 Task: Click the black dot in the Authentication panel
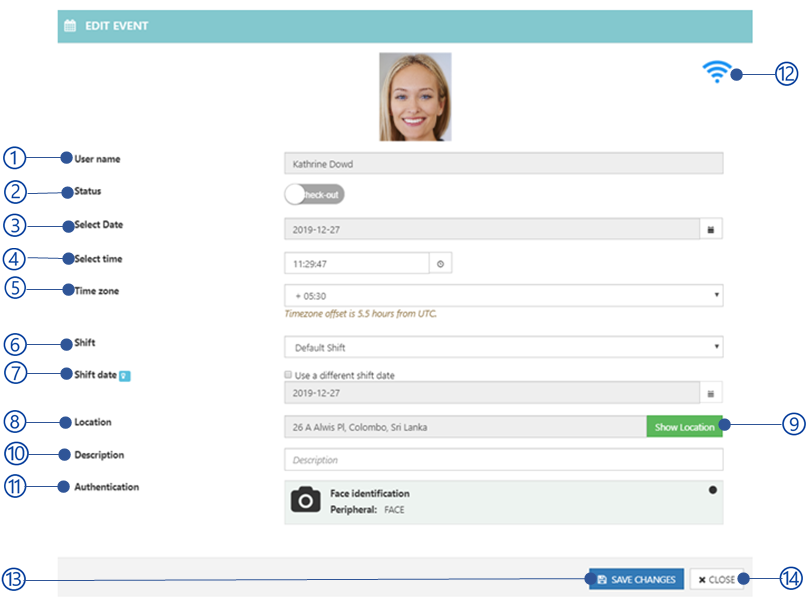tap(712, 489)
